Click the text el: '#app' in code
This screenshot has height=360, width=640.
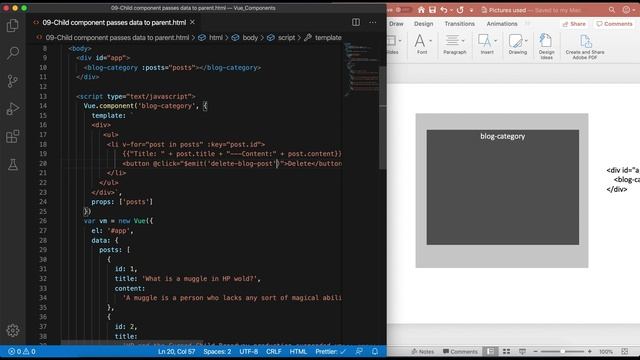(x=112, y=231)
